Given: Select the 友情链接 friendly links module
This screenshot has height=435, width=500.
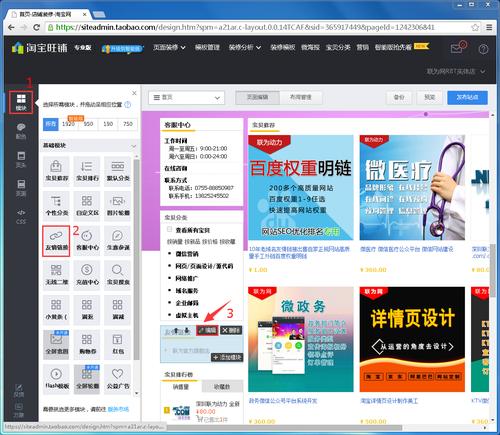Looking at the screenshot, I should pos(56,241).
